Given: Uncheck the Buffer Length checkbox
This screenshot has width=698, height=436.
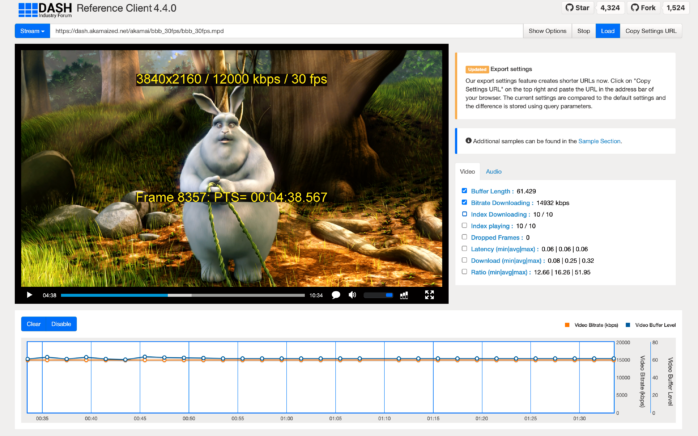Looking at the screenshot, I should [x=464, y=190].
